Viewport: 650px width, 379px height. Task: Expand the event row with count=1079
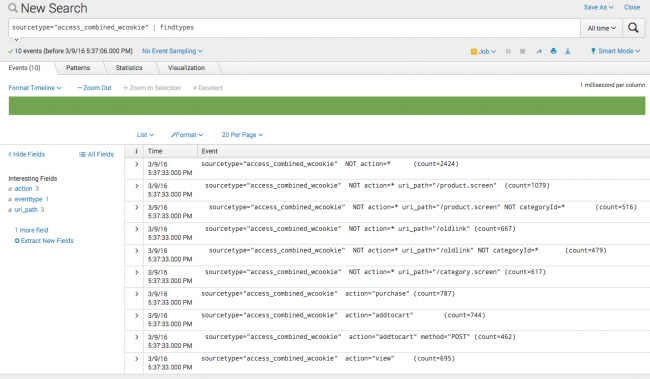pyautogui.click(x=136, y=186)
